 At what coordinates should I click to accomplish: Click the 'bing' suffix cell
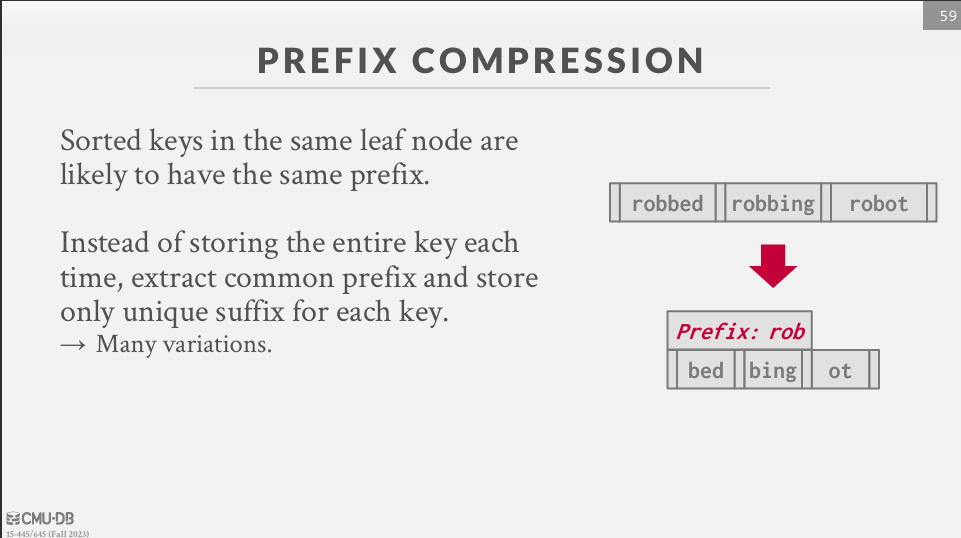[772, 369]
